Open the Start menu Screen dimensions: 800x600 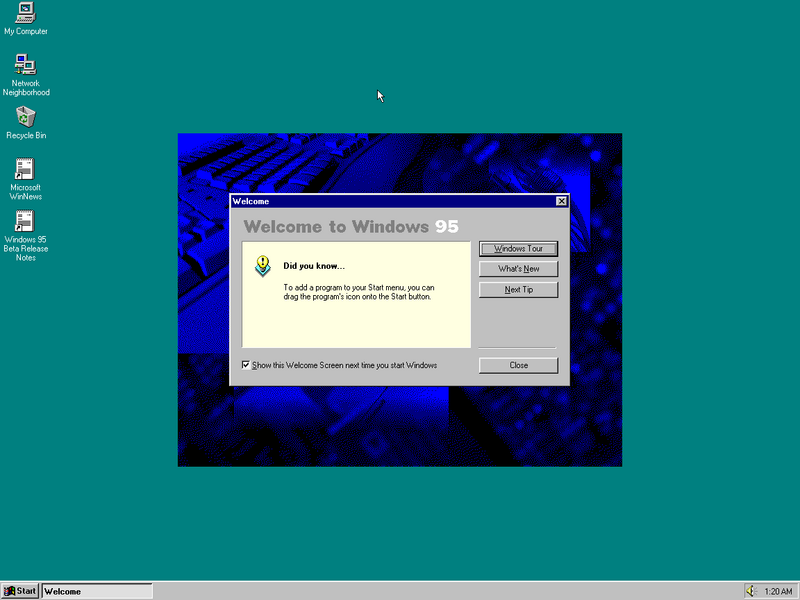pos(20,591)
